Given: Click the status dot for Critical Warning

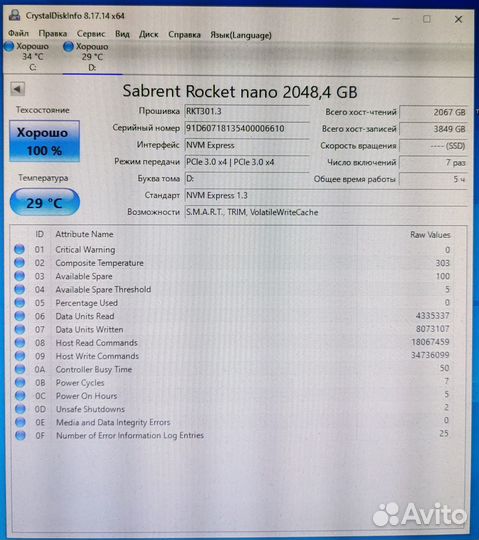Looking at the screenshot, I should pyautogui.click(x=20, y=249).
